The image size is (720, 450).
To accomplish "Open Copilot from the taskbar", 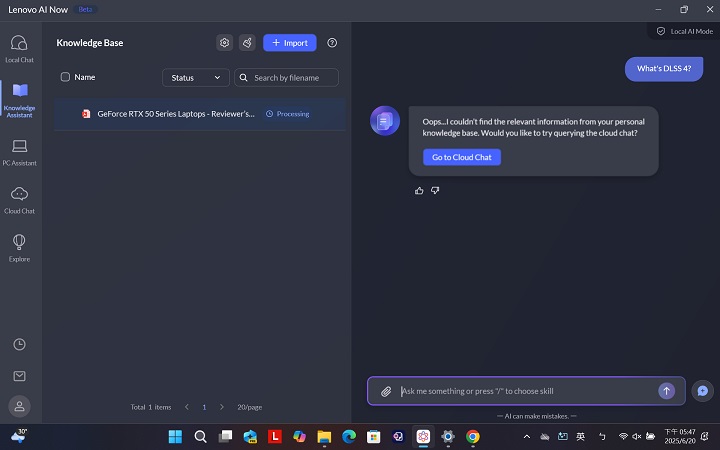I will point(299,437).
